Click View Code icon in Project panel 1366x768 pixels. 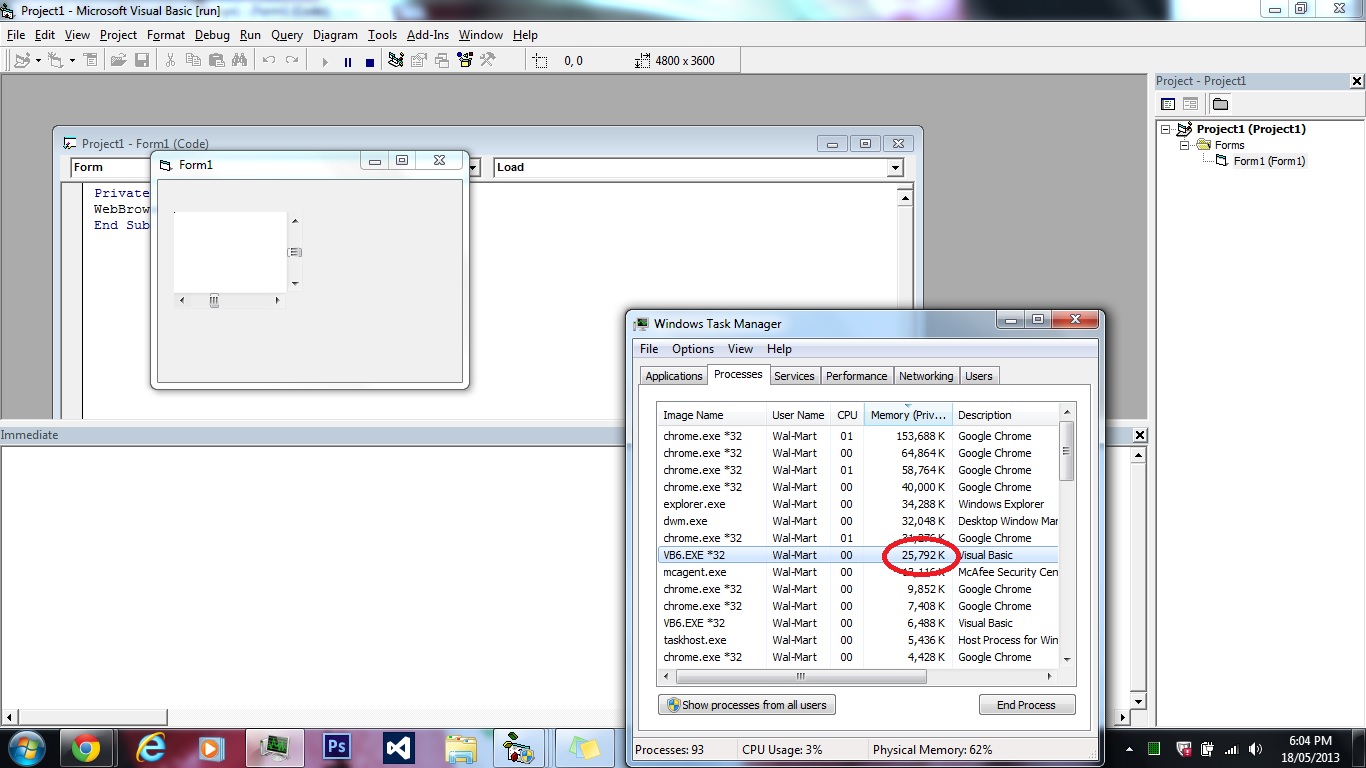pos(1168,104)
